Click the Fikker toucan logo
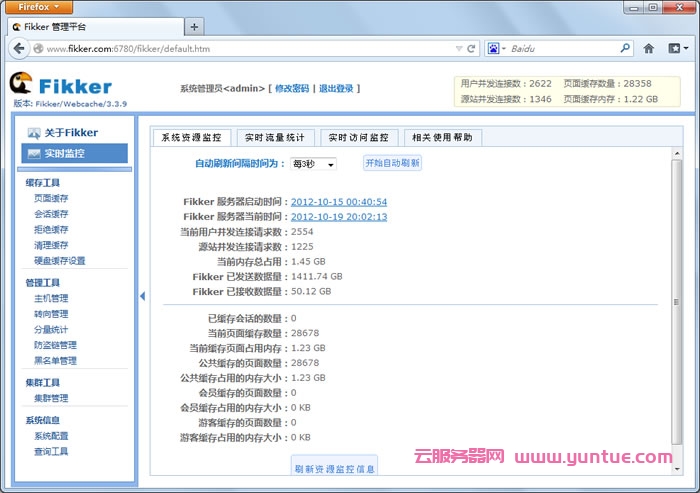The width and height of the screenshot is (700, 493). pos(22,84)
